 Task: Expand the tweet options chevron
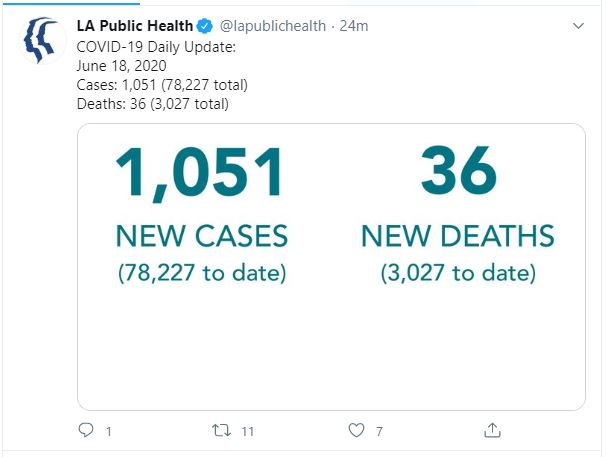click(578, 26)
